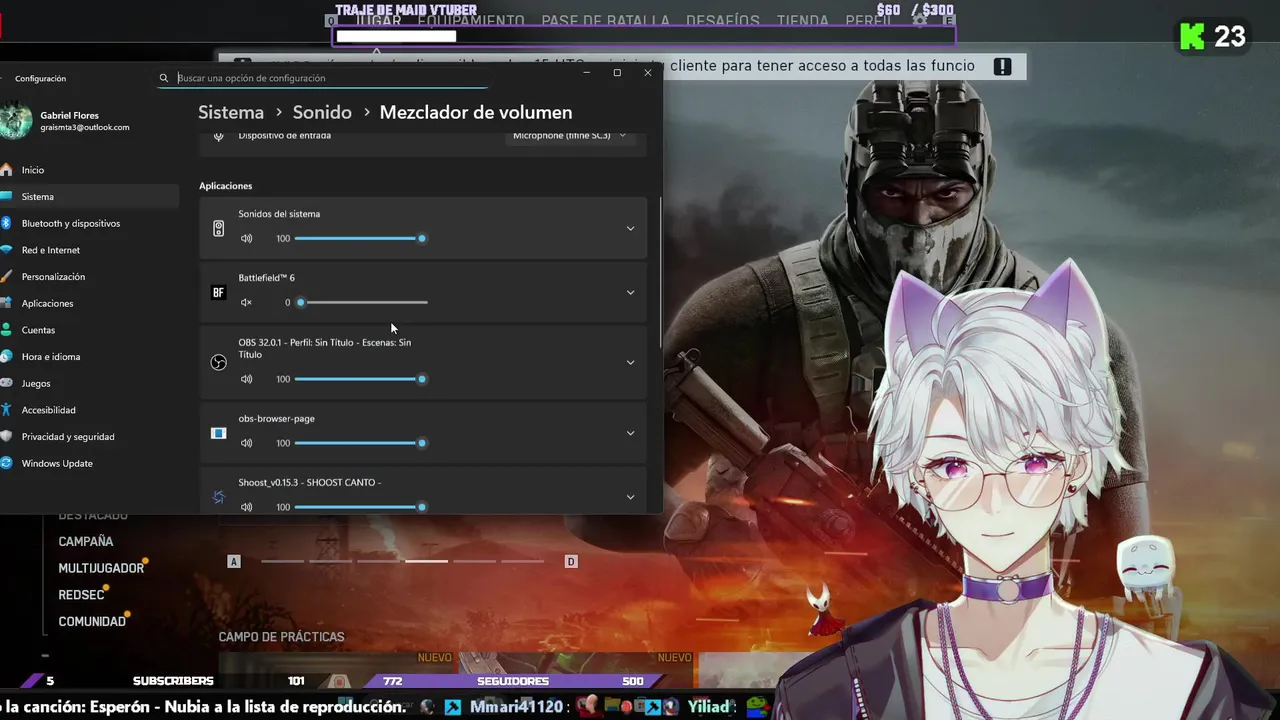The width and height of the screenshot is (1280, 720).
Task: Click the OBS app icon in the mixer
Action: (x=219, y=362)
